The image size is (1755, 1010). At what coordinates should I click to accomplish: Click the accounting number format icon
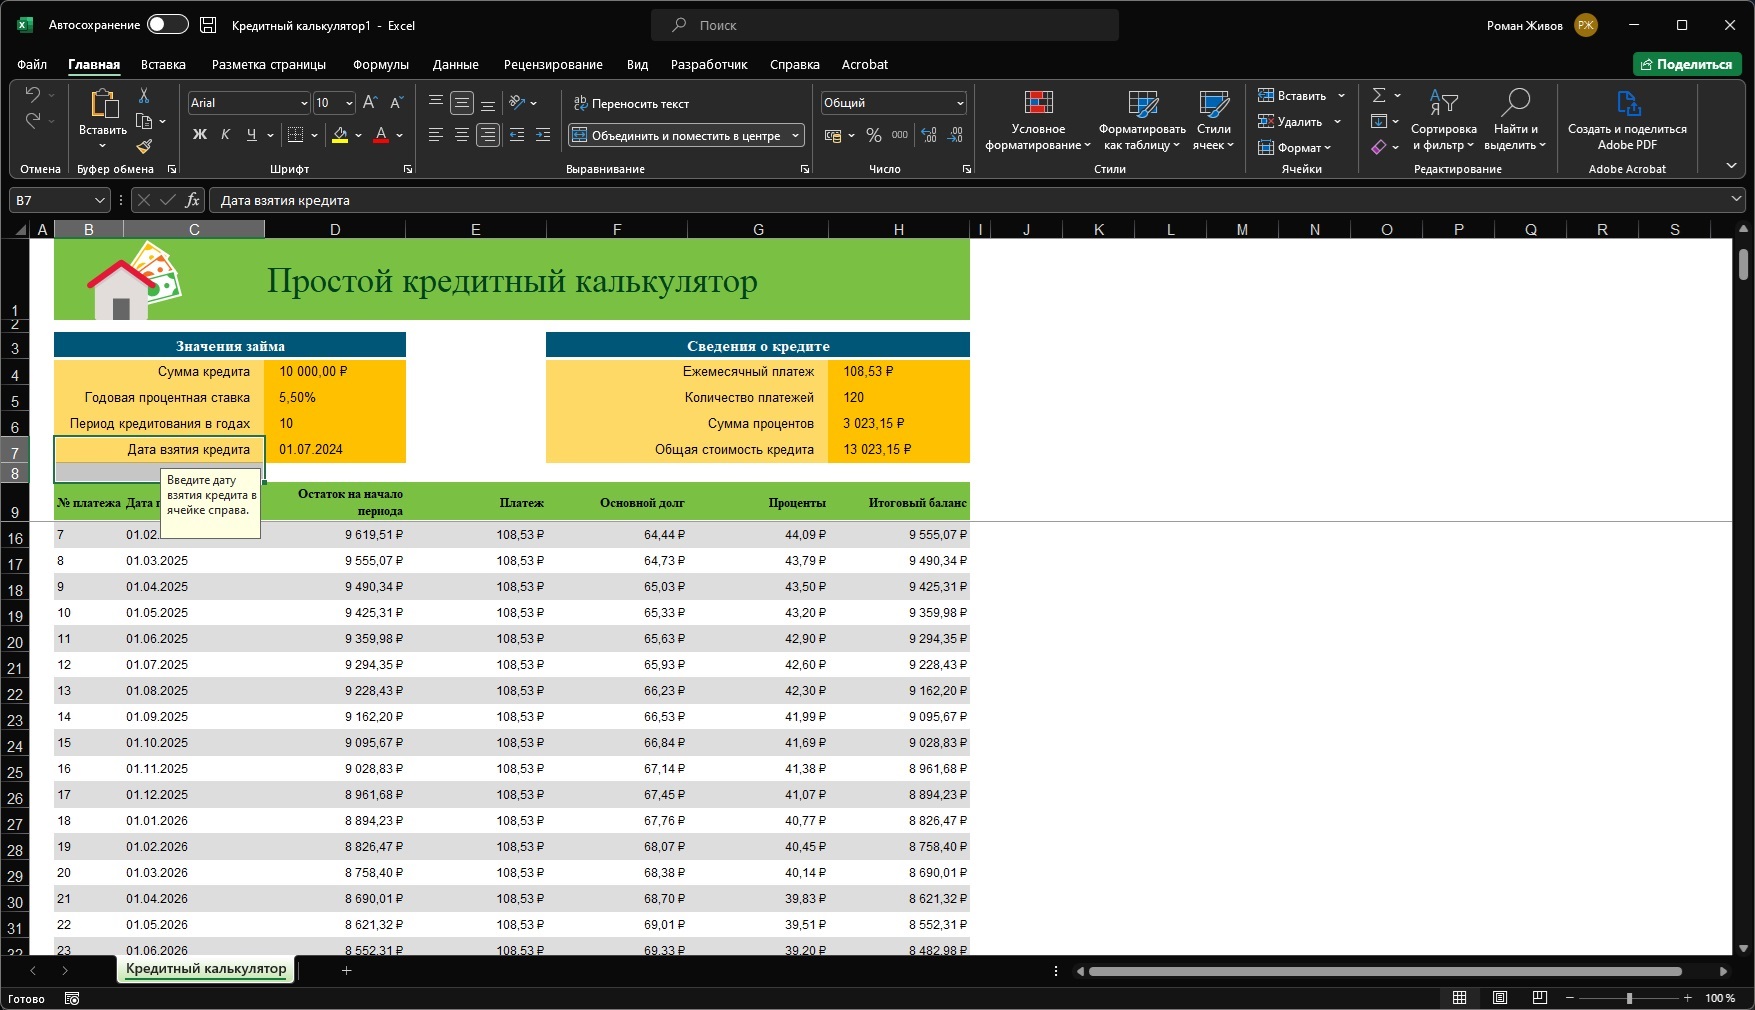(833, 135)
